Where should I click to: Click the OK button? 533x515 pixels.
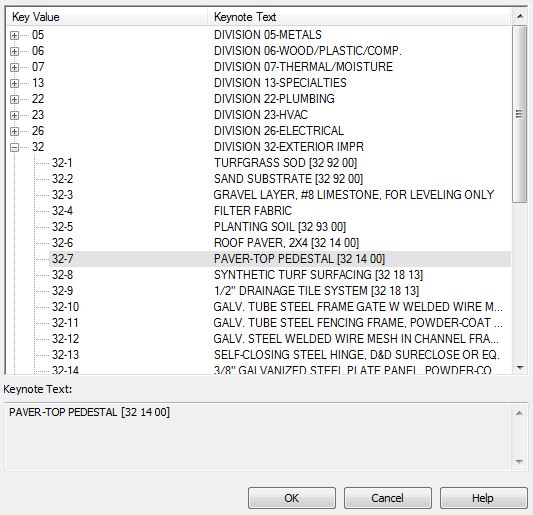coord(292,498)
